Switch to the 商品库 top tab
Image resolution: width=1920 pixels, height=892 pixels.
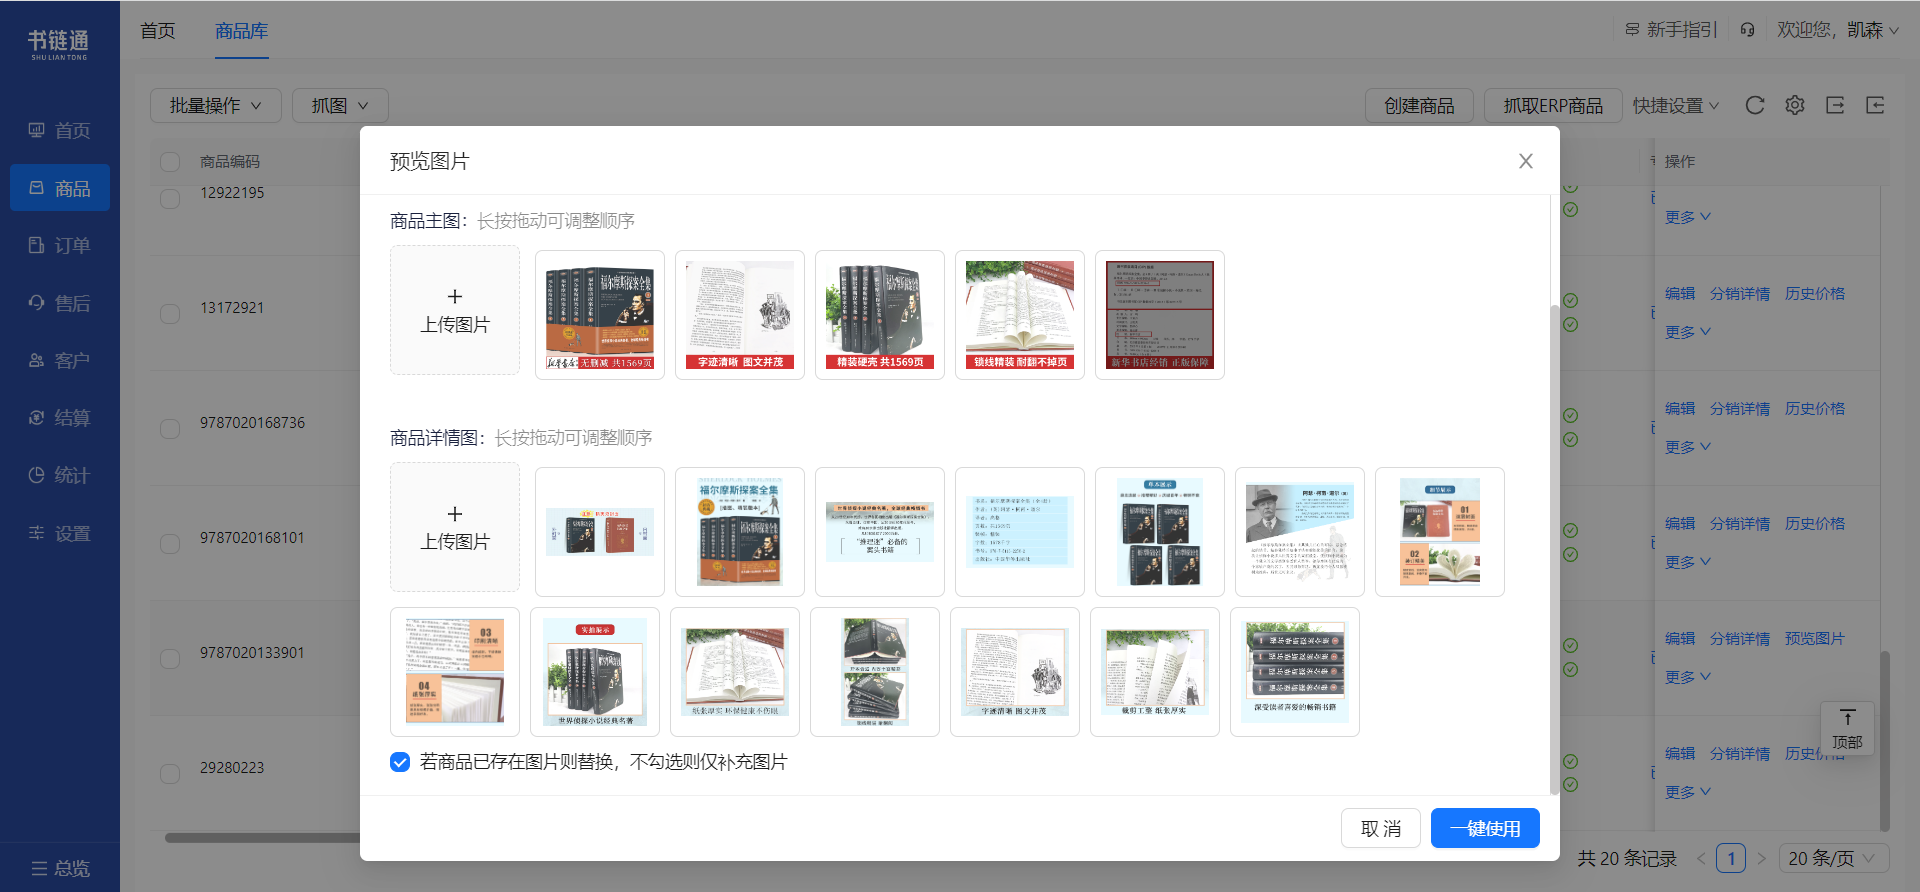coord(242,31)
